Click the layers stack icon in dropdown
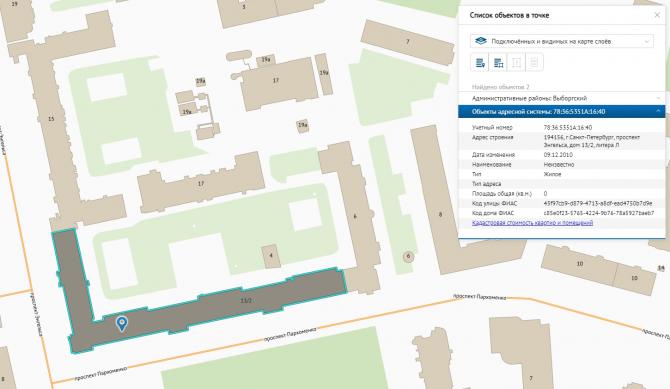 (x=481, y=41)
